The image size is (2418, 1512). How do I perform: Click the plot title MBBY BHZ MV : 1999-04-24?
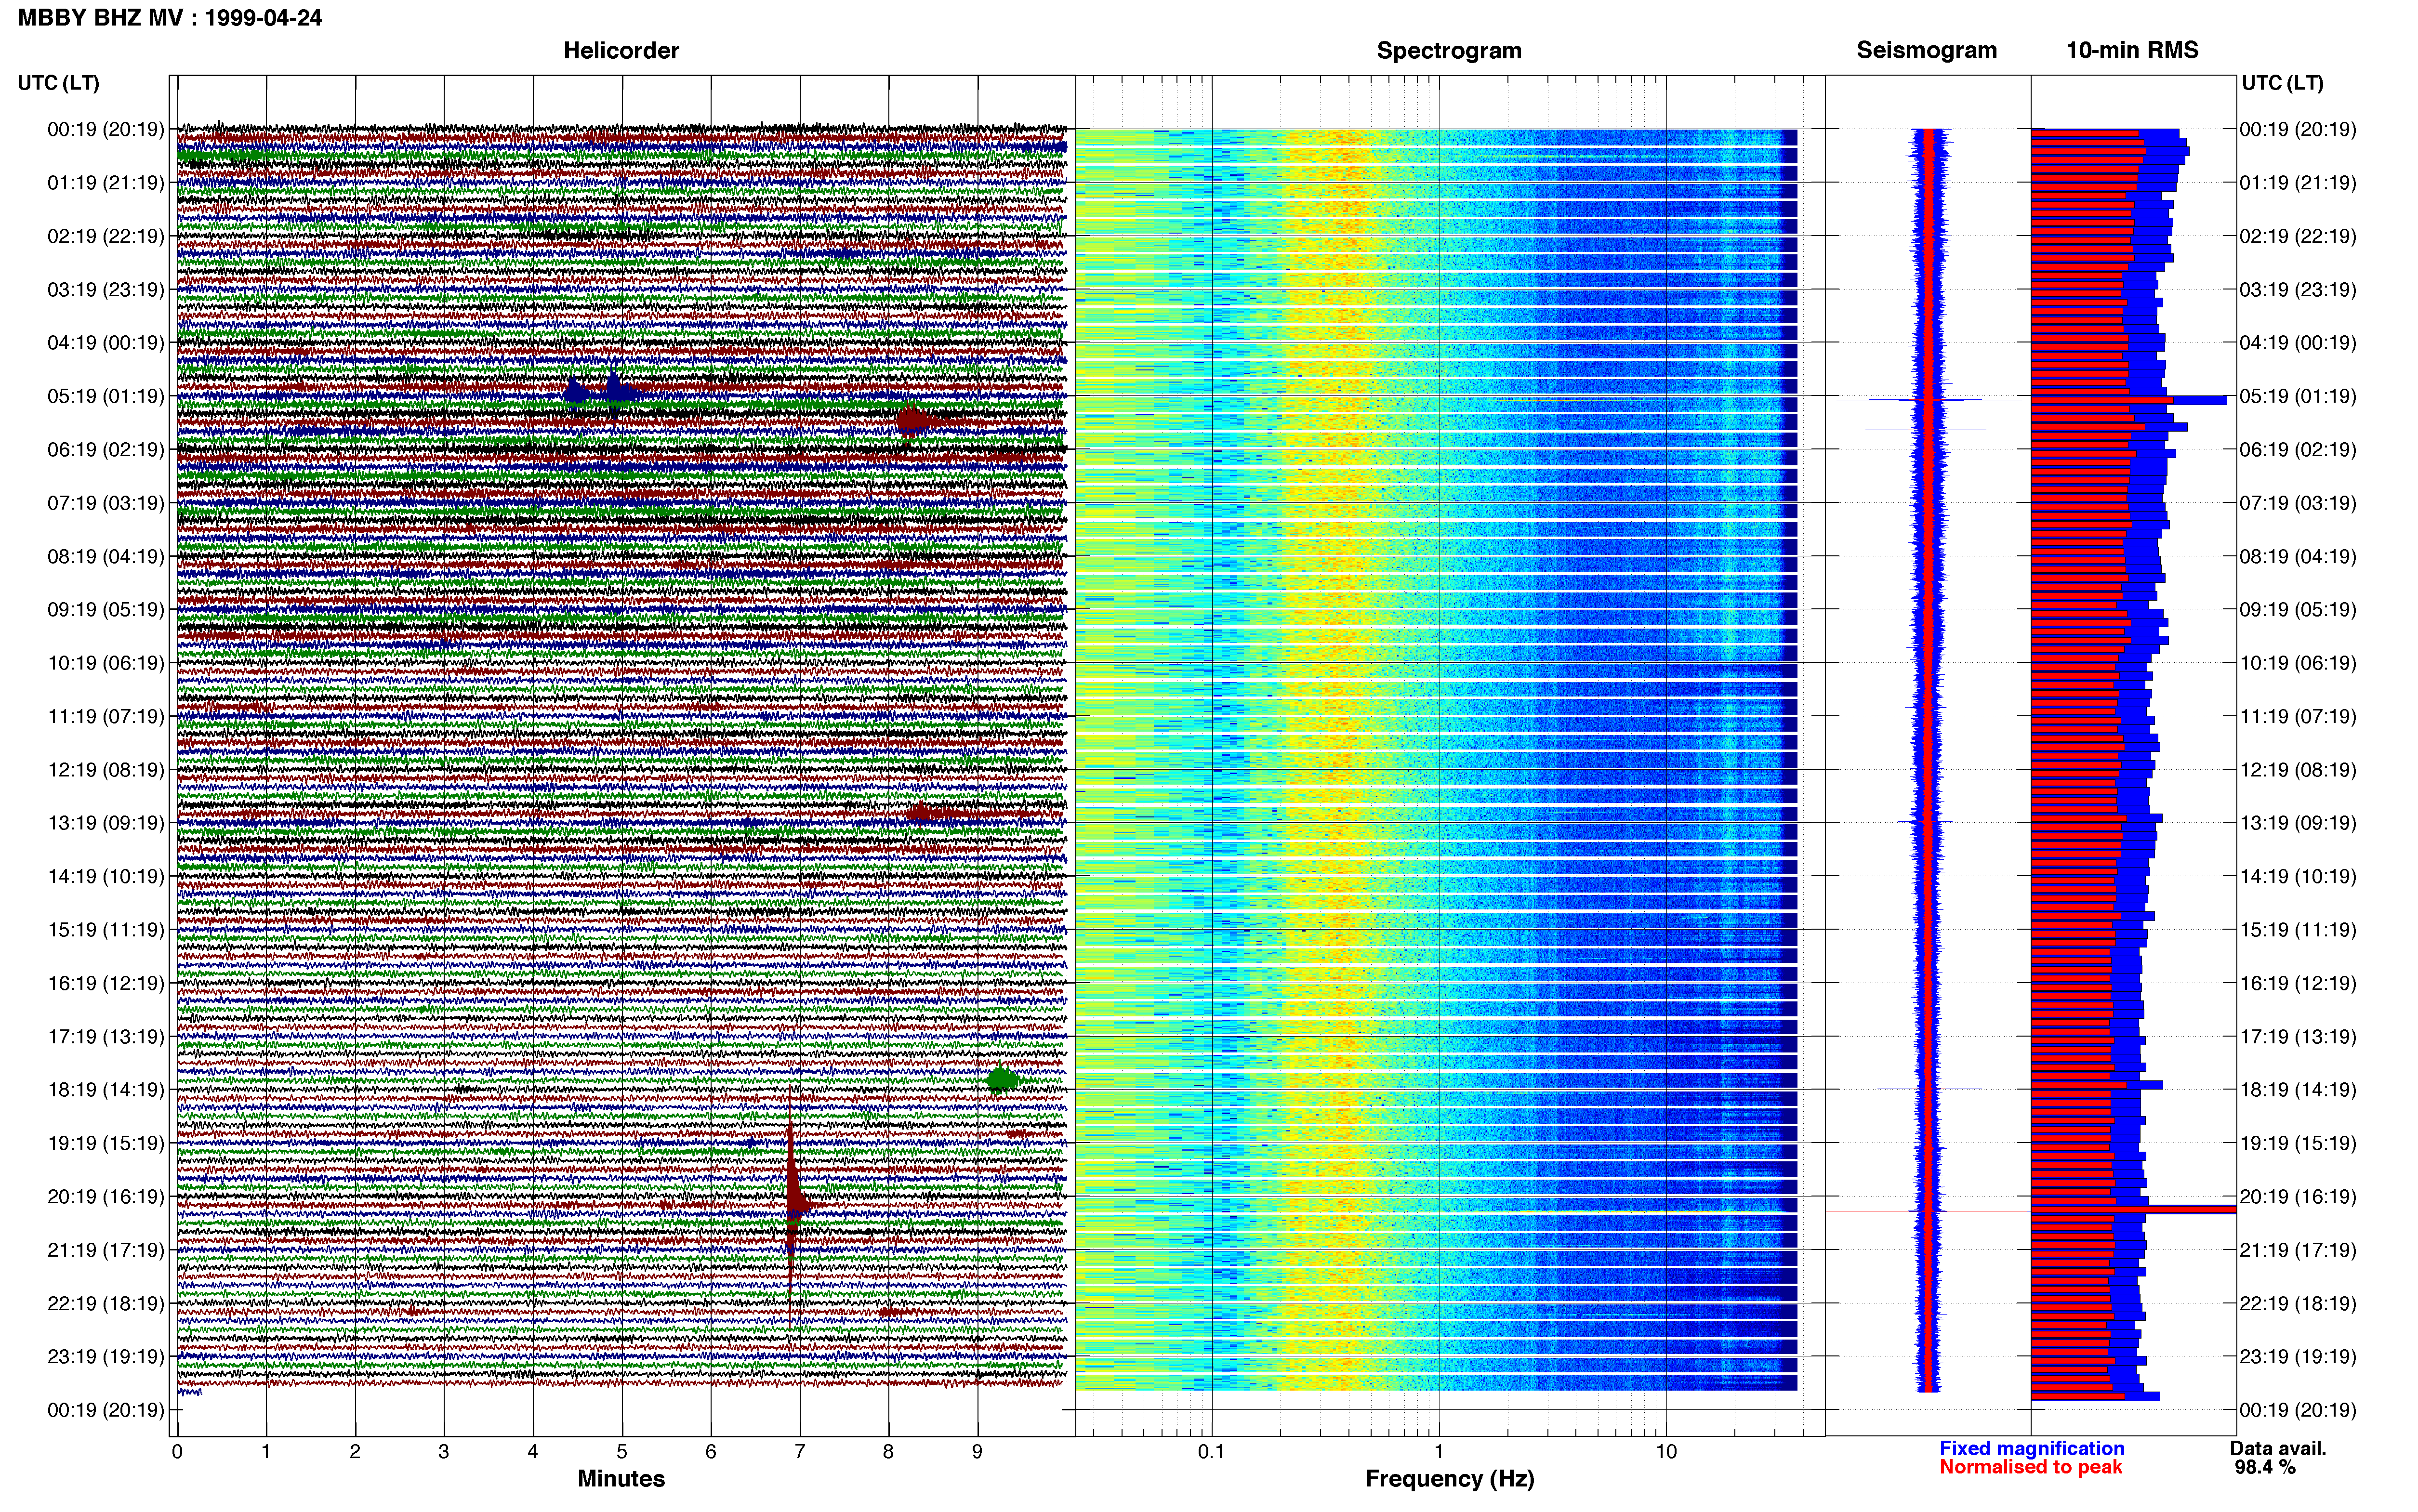pyautogui.click(x=170, y=17)
